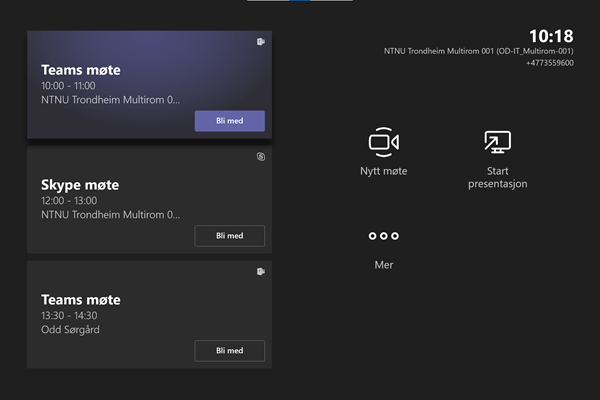Click the Skype møte title text
The height and width of the screenshot is (400, 600).
tap(80, 185)
